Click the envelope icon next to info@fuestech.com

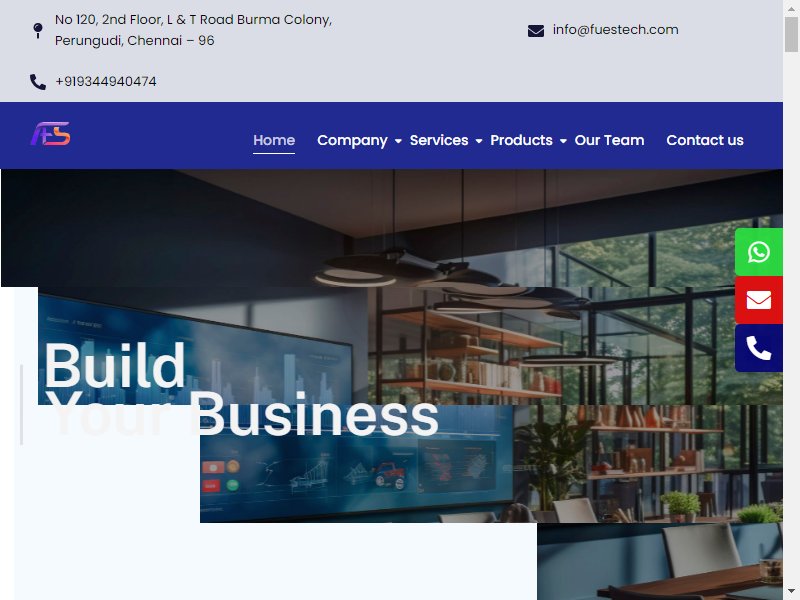(x=536, y=31)
